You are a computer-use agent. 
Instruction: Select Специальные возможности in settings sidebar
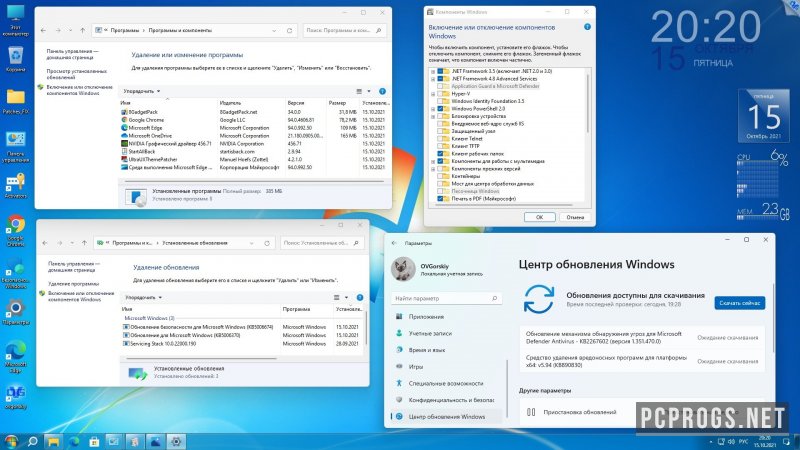click(445, 383)
